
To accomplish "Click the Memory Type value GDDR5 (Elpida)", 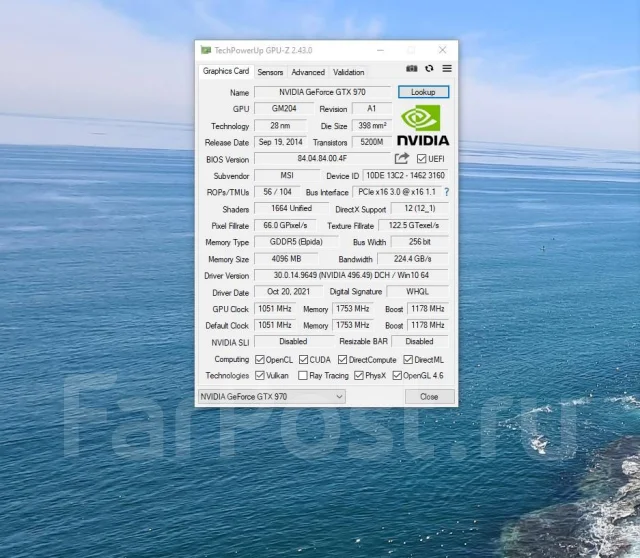I will 296,242.
